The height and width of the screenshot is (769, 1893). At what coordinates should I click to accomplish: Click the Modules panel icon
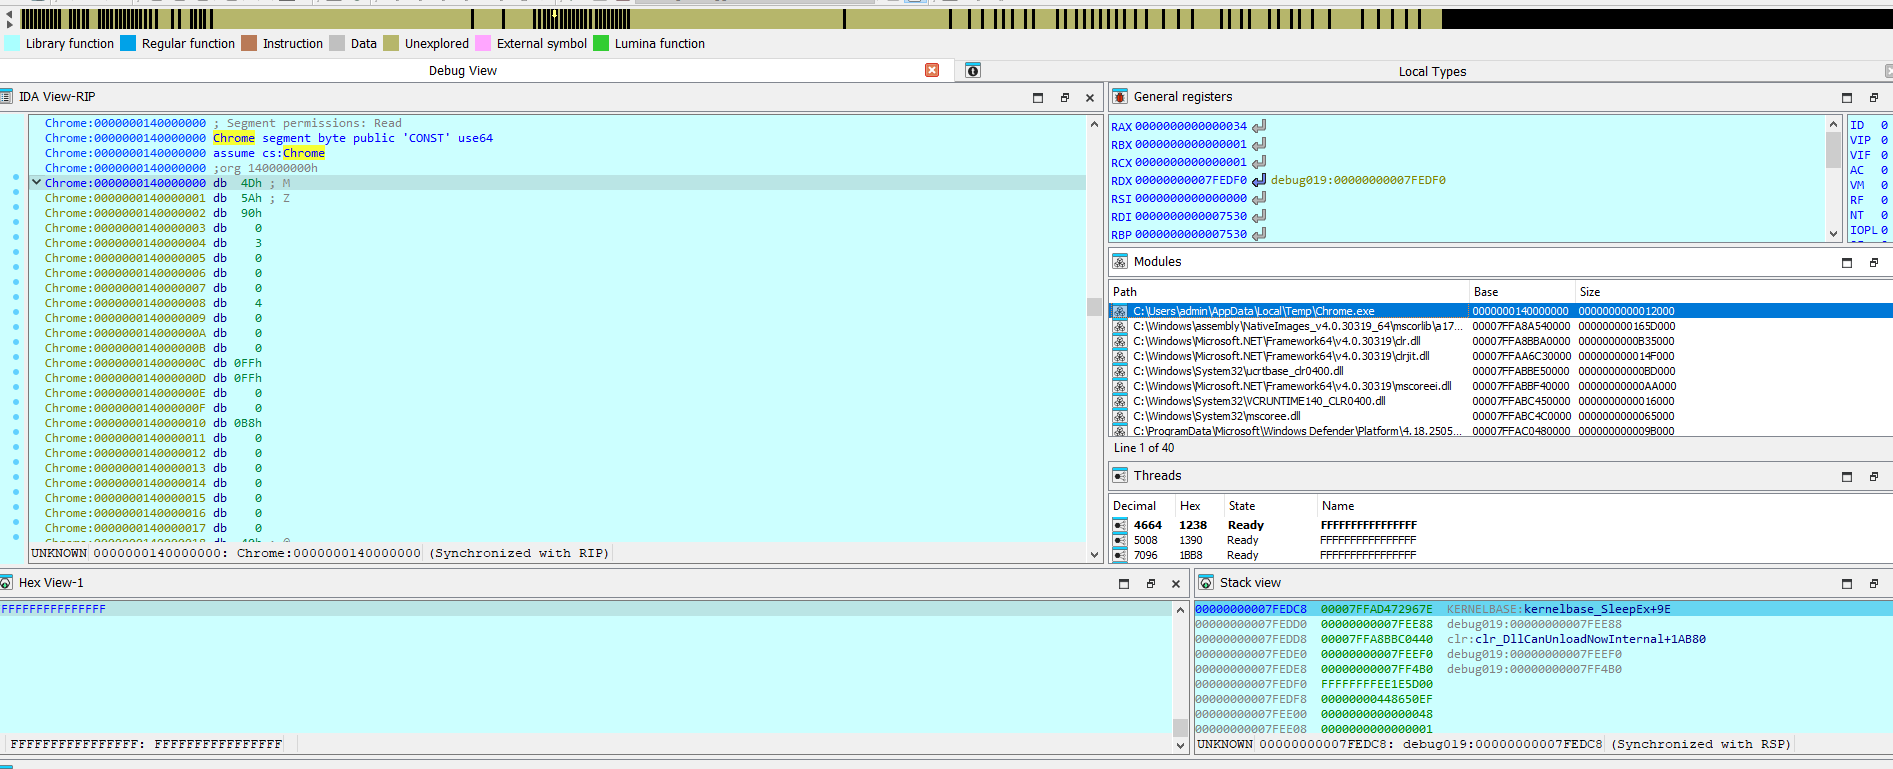[1120, 262]
